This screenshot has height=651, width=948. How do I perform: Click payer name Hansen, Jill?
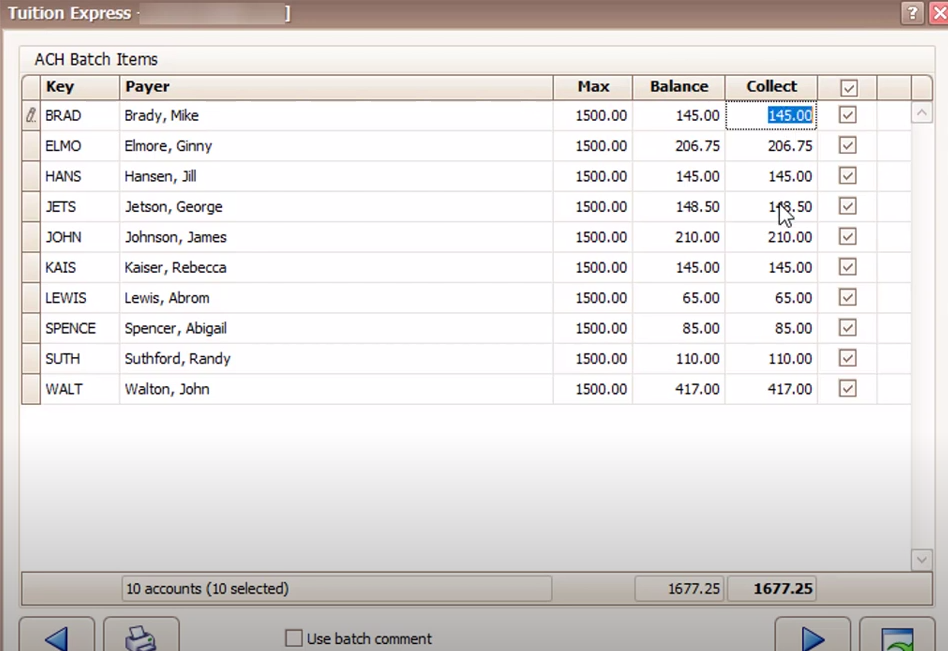click(160, 176)
